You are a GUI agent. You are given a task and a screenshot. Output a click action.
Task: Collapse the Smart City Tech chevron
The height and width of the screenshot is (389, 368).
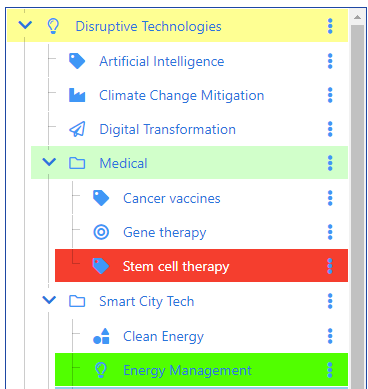(x=49, y=300)
